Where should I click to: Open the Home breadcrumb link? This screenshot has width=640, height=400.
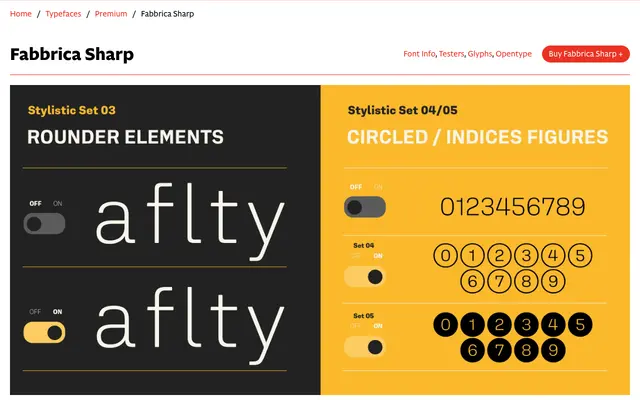pyautogui.click(x=20, y=14)
